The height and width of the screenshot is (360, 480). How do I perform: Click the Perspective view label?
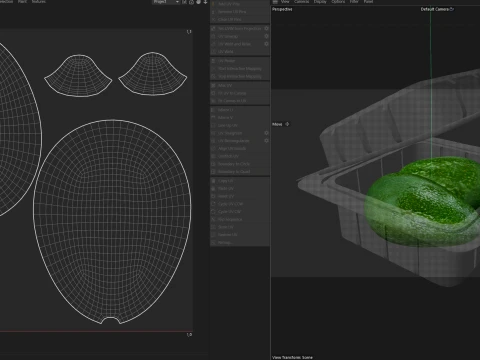pos(282,9)
